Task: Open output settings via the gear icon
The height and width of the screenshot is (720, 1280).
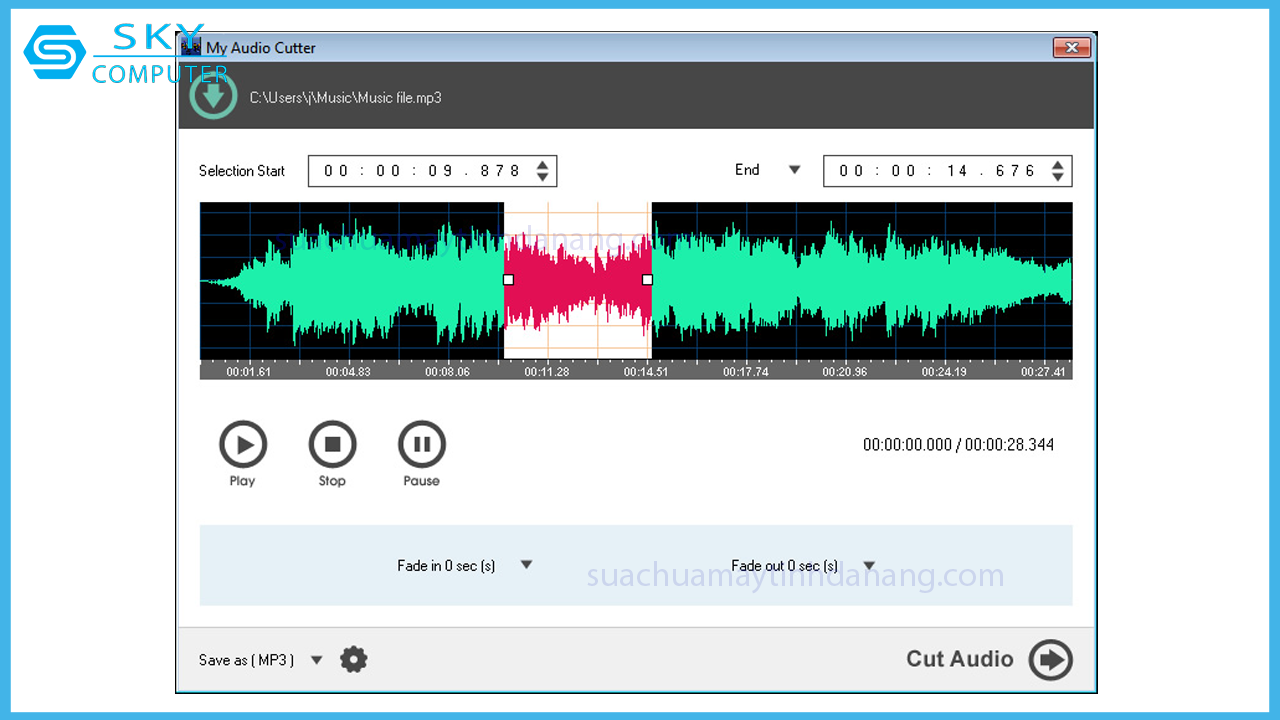Action: click(354, 659)
